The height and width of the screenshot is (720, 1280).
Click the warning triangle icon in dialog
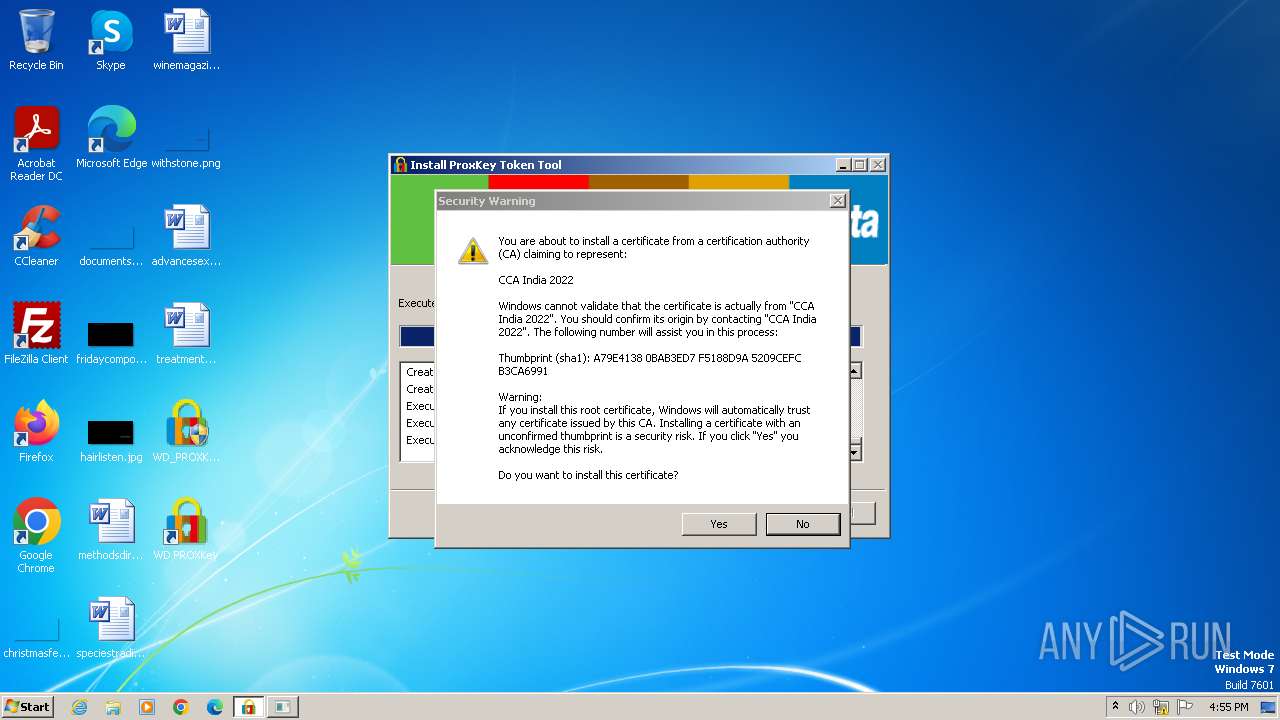coord(473,250)
